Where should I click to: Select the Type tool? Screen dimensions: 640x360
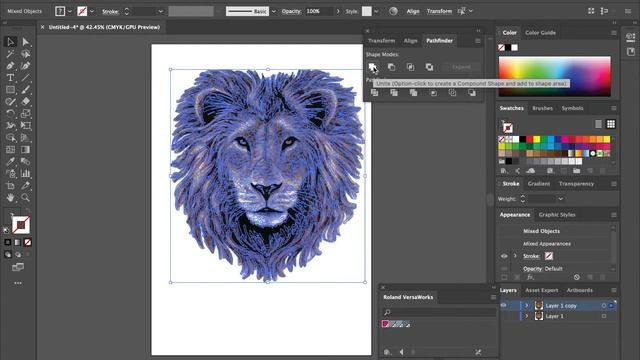[x=10, y=78]
